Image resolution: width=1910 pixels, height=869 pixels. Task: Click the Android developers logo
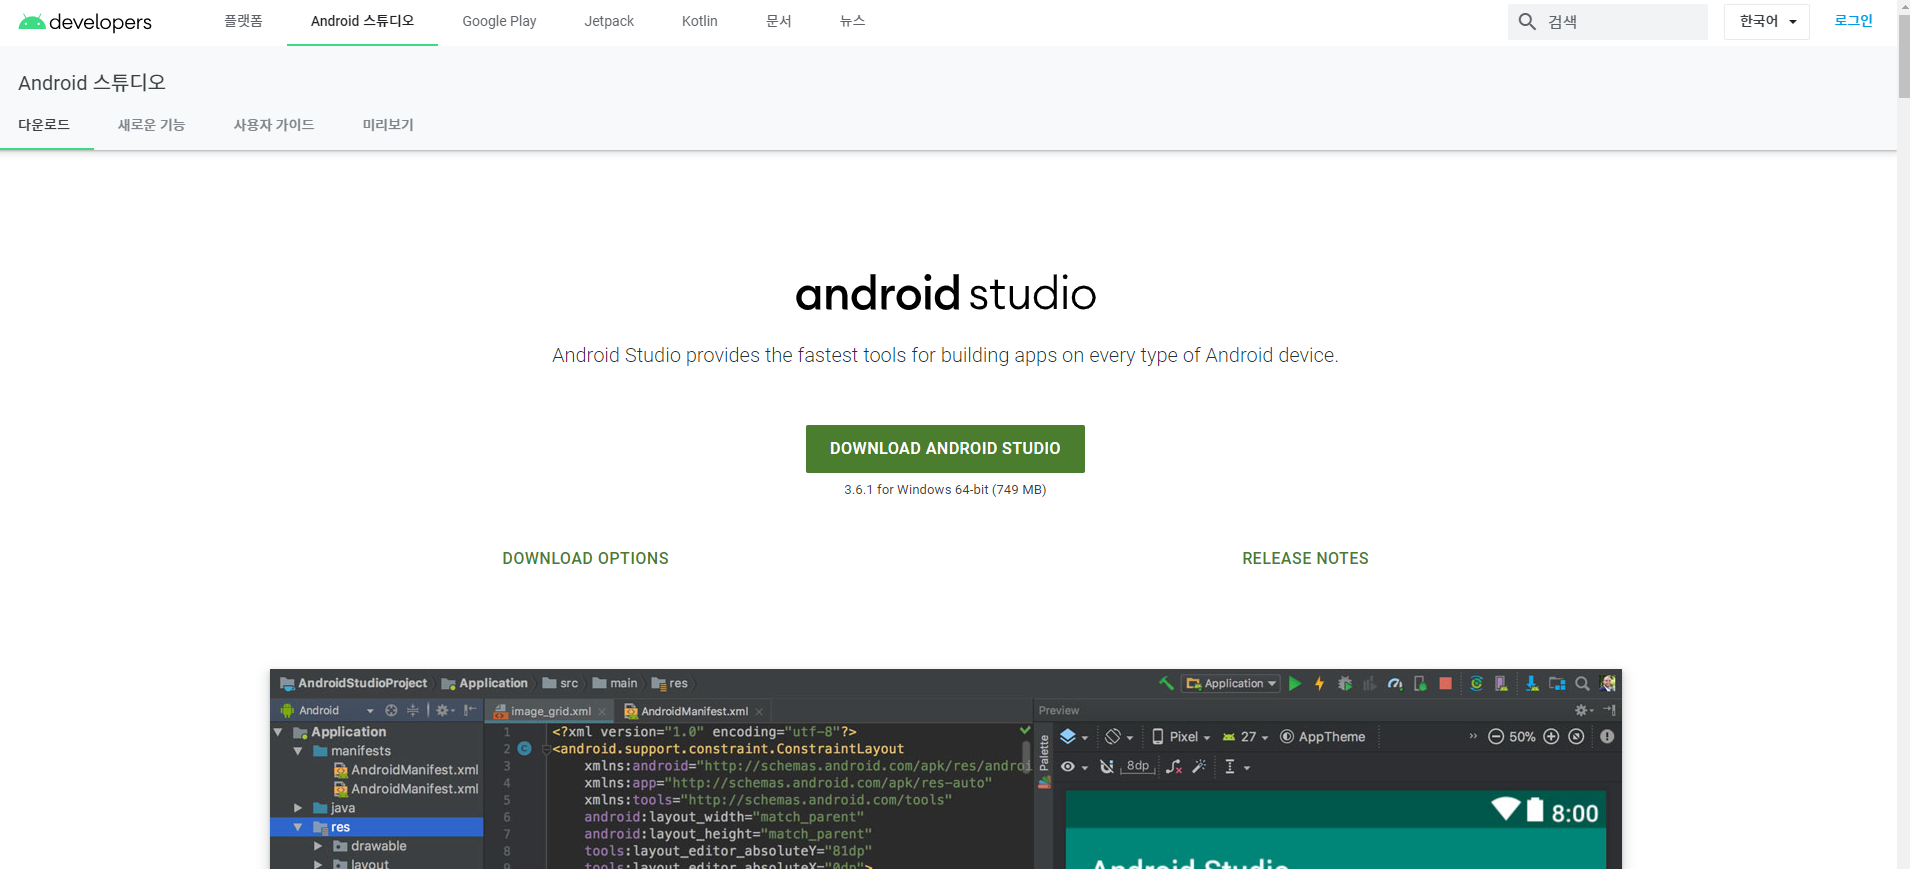(x=85, y=22)
